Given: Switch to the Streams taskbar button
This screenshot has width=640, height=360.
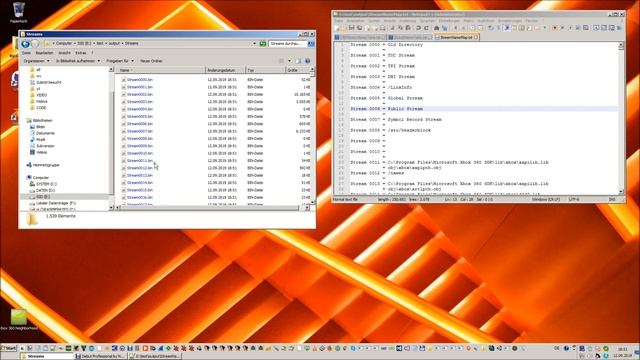Looking at the screenshot, I should click(47, 356).
